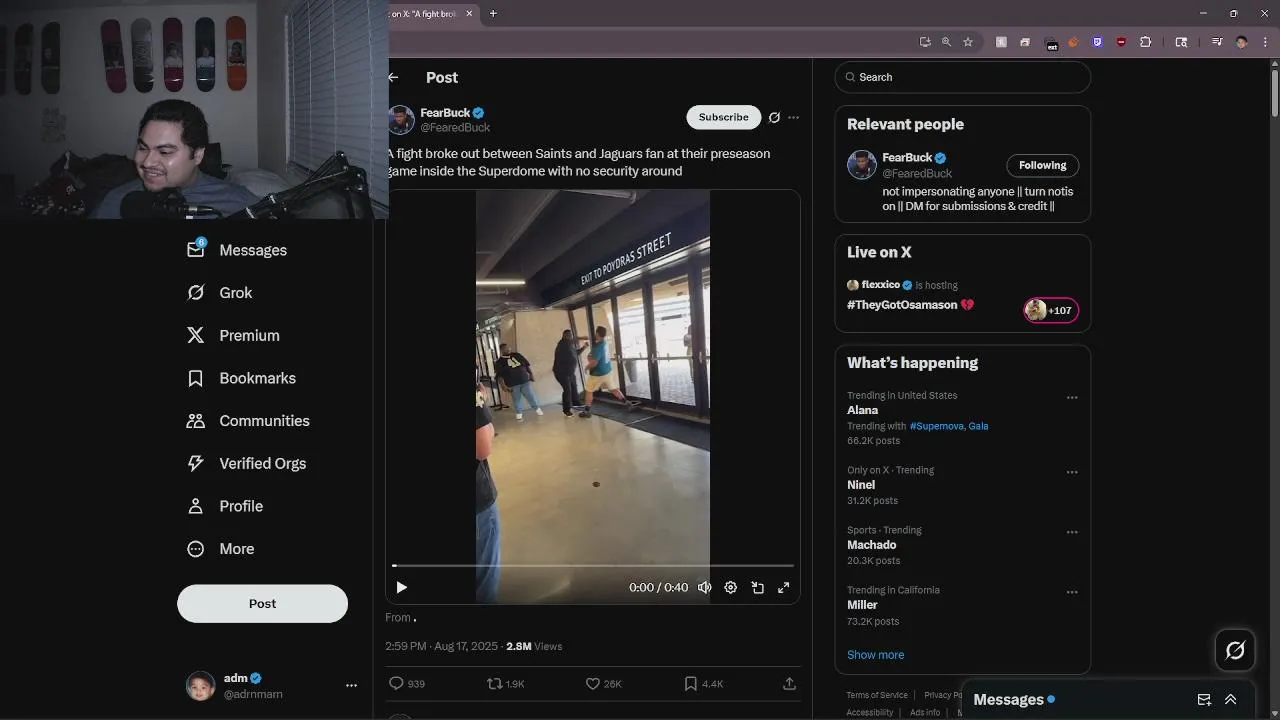Share the post with the share icon

click(789, 684)
